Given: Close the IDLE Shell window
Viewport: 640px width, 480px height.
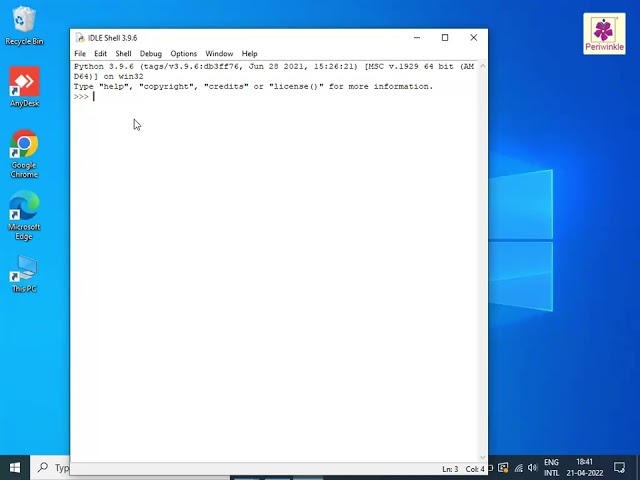Looking at the screenshot, I should [473, 38].
